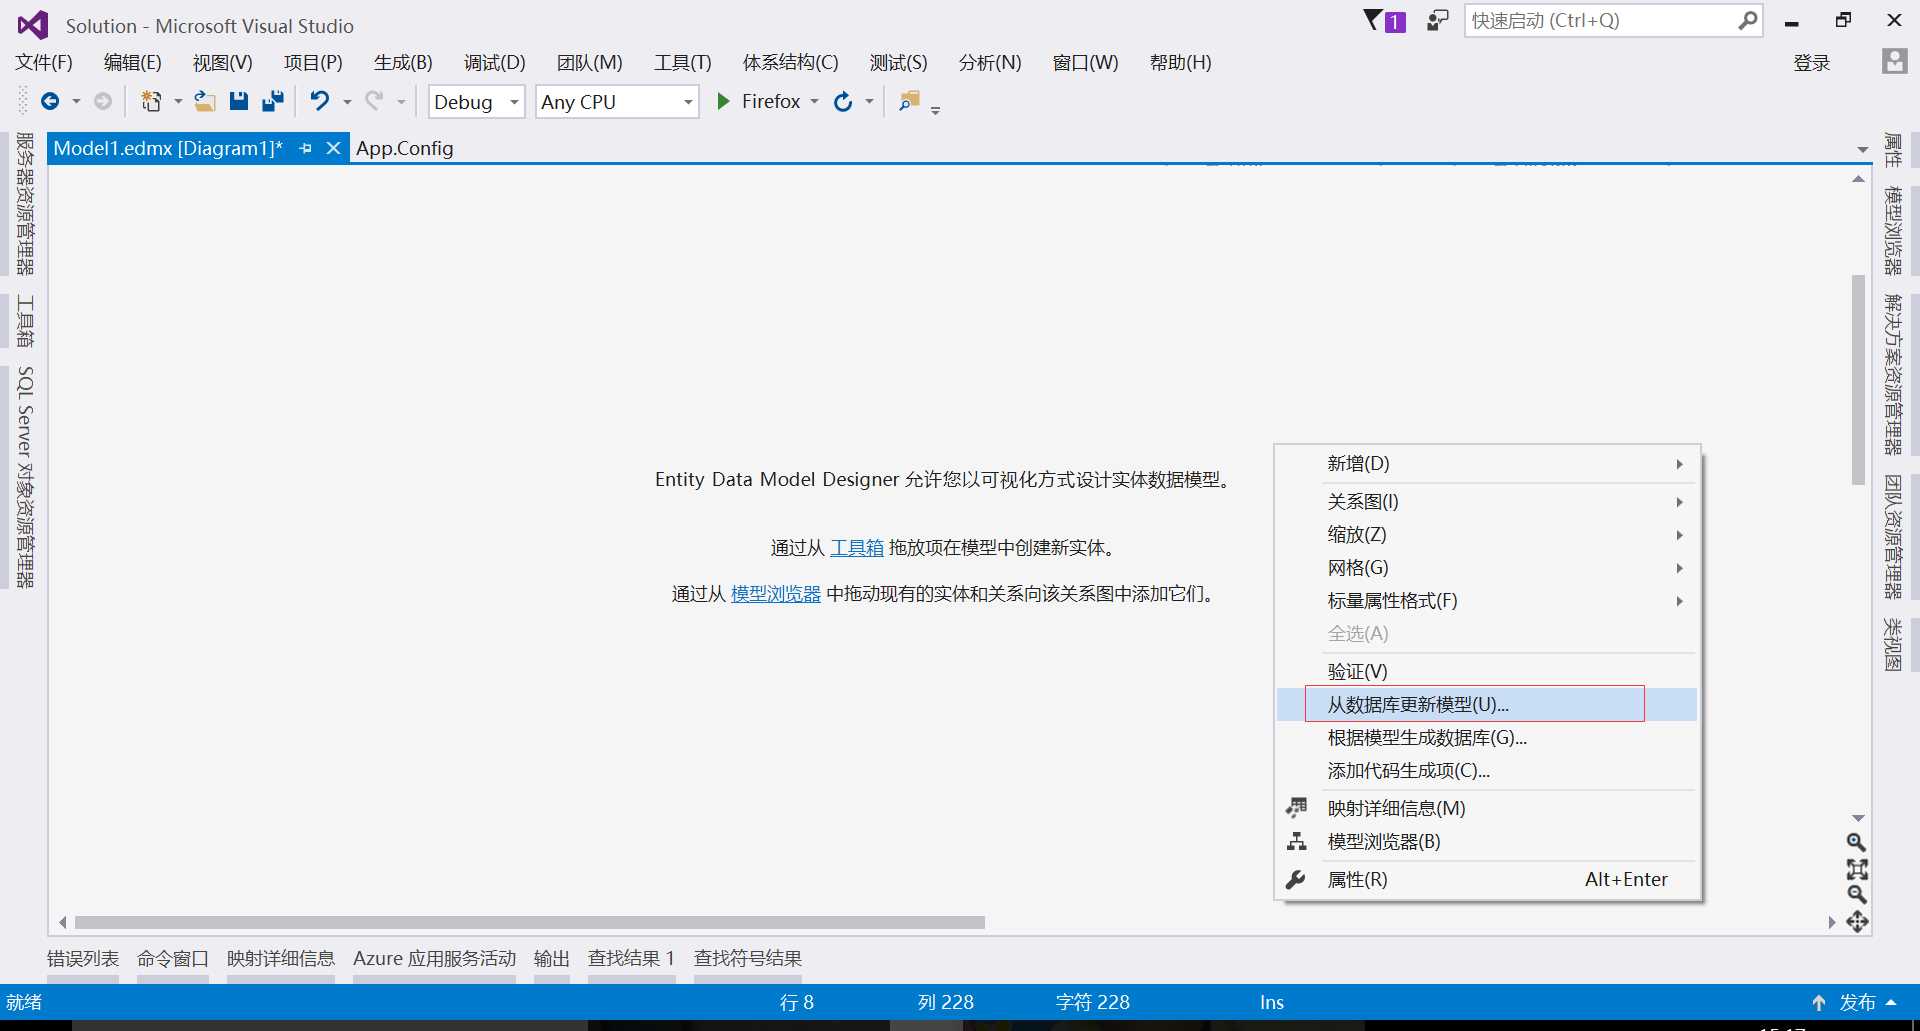Open 模型浏览器(B) from context menu
The image size is (1920, 1031).
click(x=1487, y=842)
